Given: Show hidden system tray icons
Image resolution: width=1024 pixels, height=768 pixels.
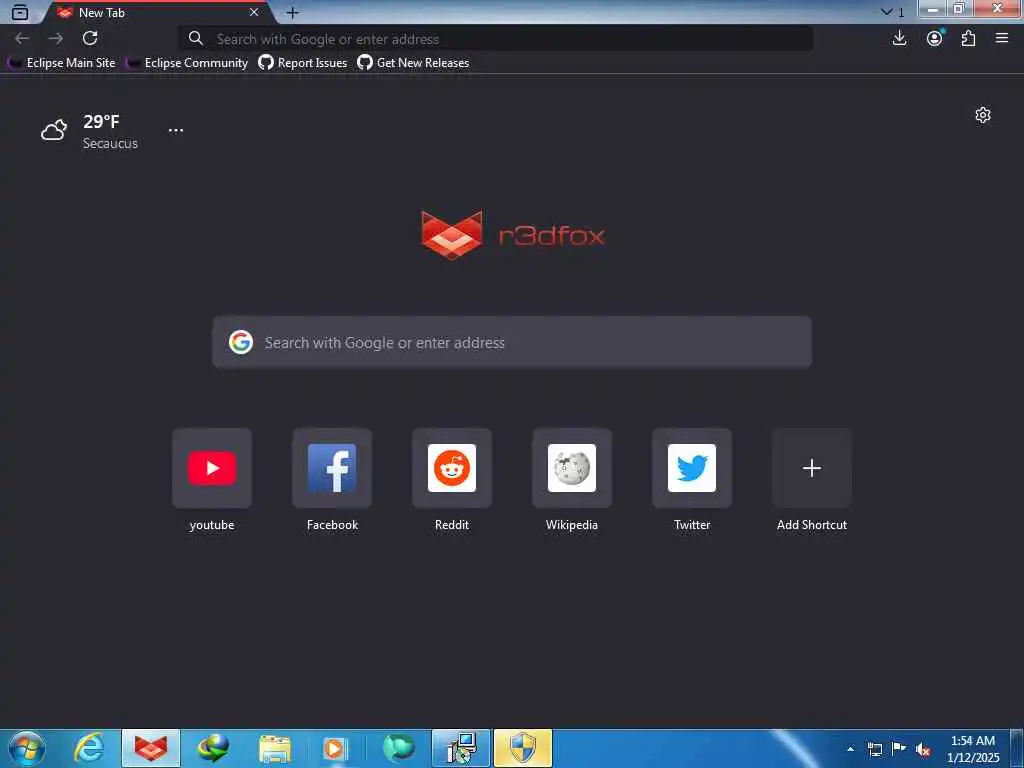Looking at the screenshot, I should pyautogui.click(x=851, y=749).
